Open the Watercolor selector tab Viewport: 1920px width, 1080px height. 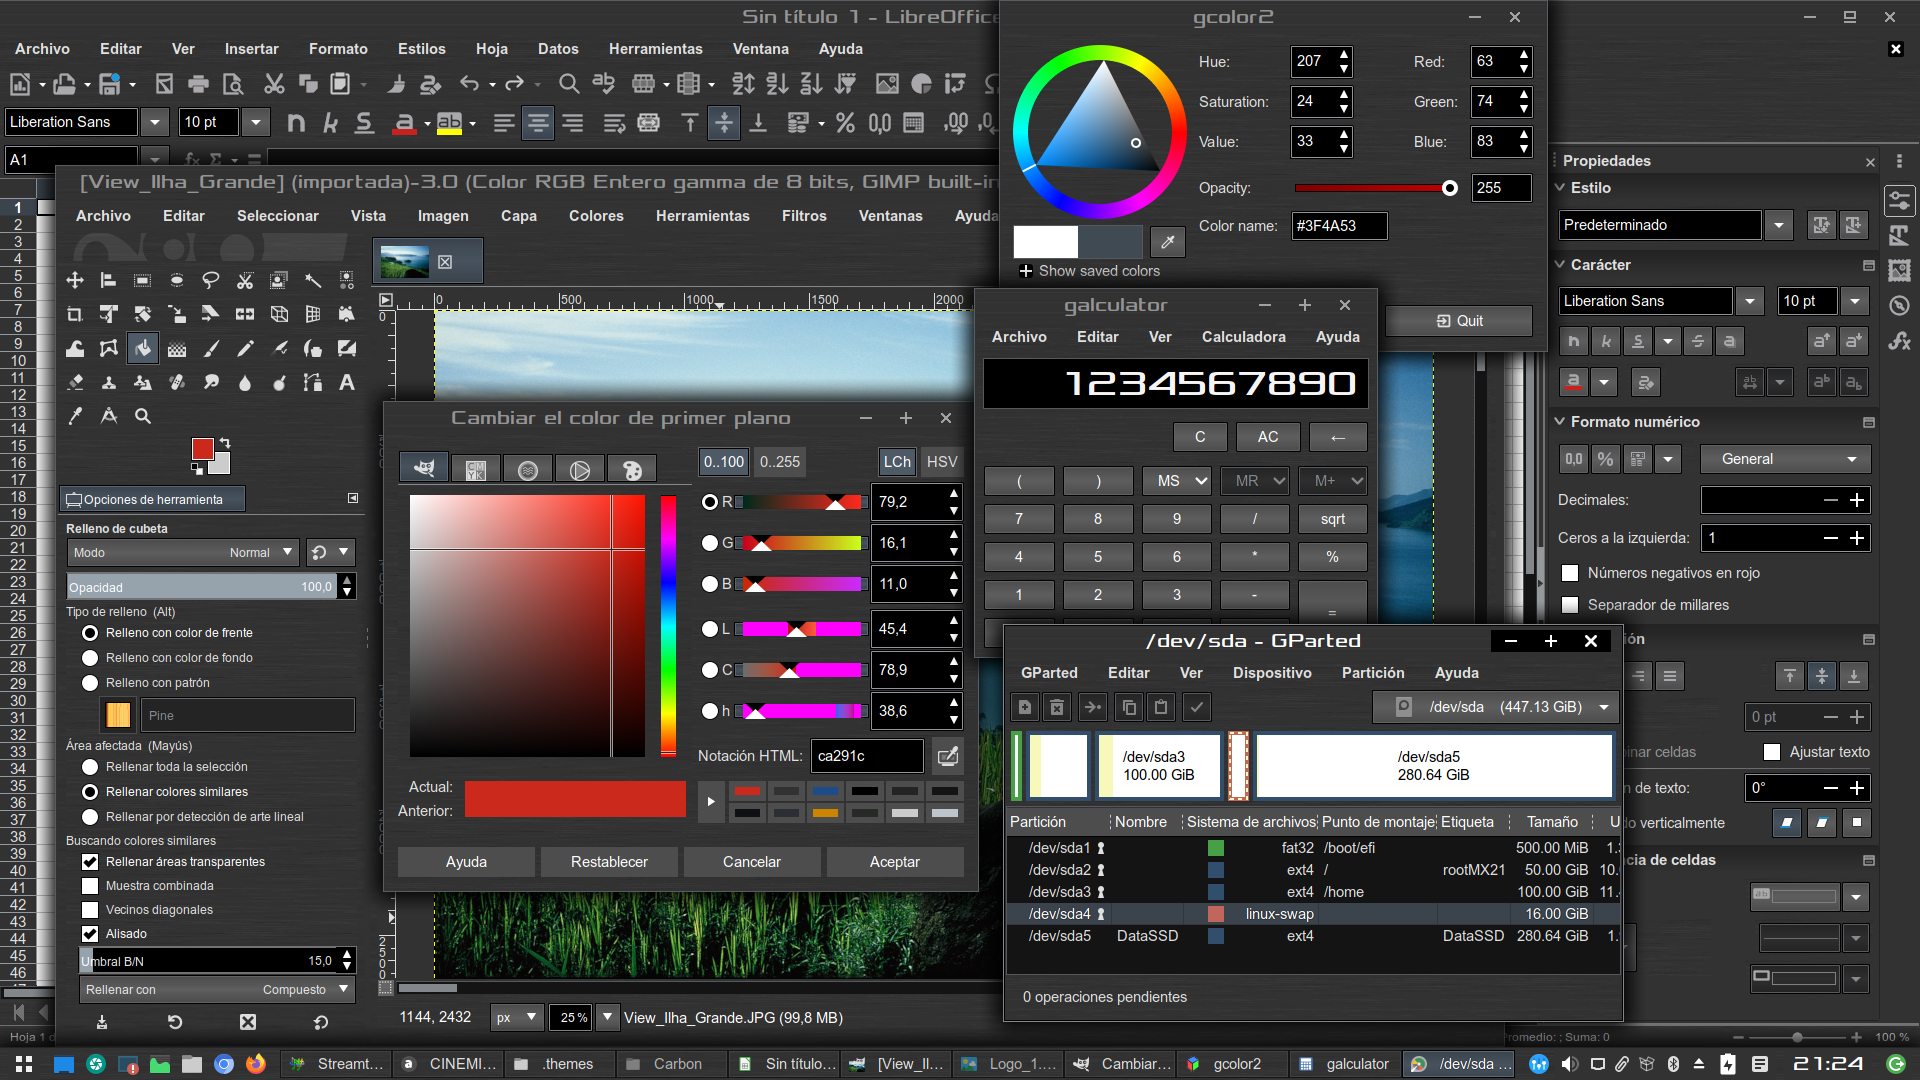[x=528, y=469]
